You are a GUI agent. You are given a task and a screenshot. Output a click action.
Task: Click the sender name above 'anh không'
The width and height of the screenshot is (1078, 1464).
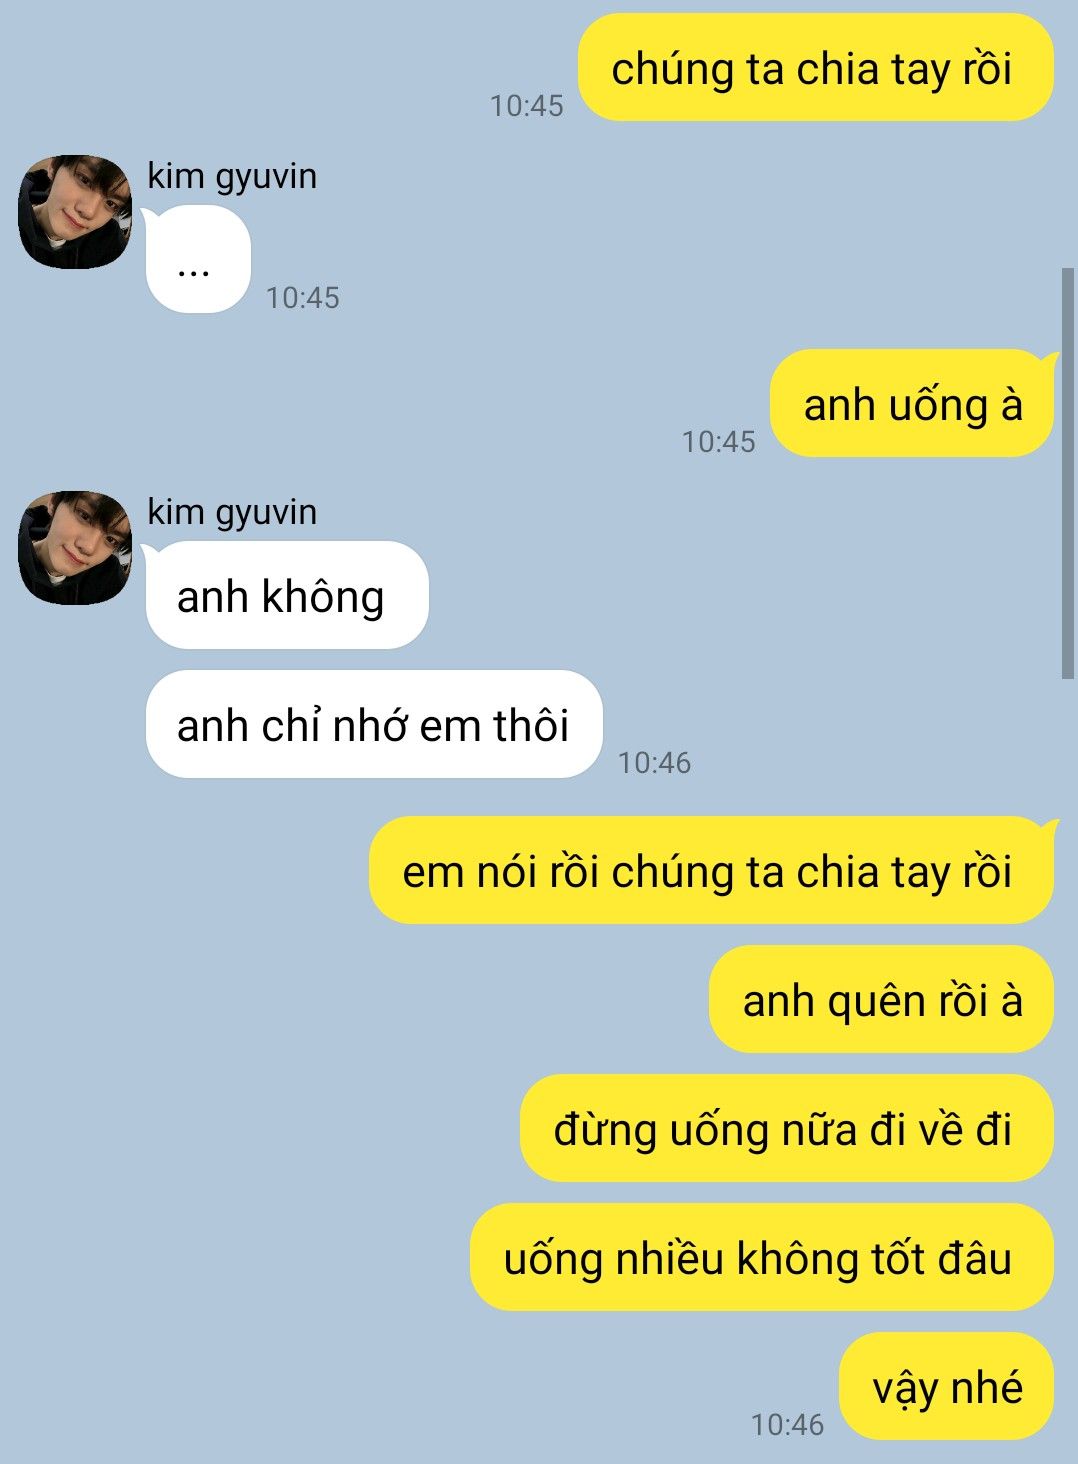(x=232, y=512)
